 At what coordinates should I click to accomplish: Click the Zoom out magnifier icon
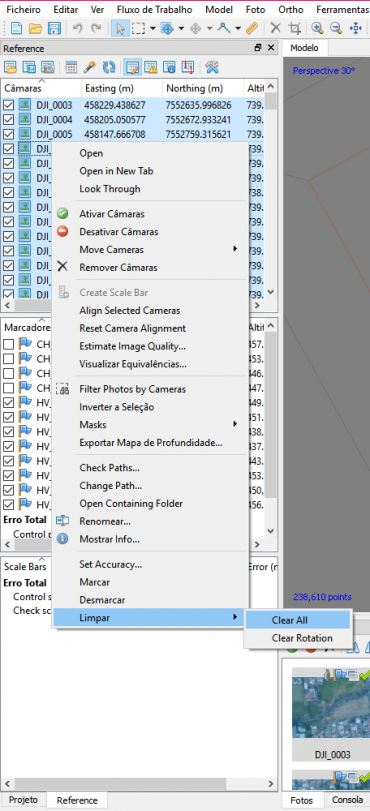336,29
